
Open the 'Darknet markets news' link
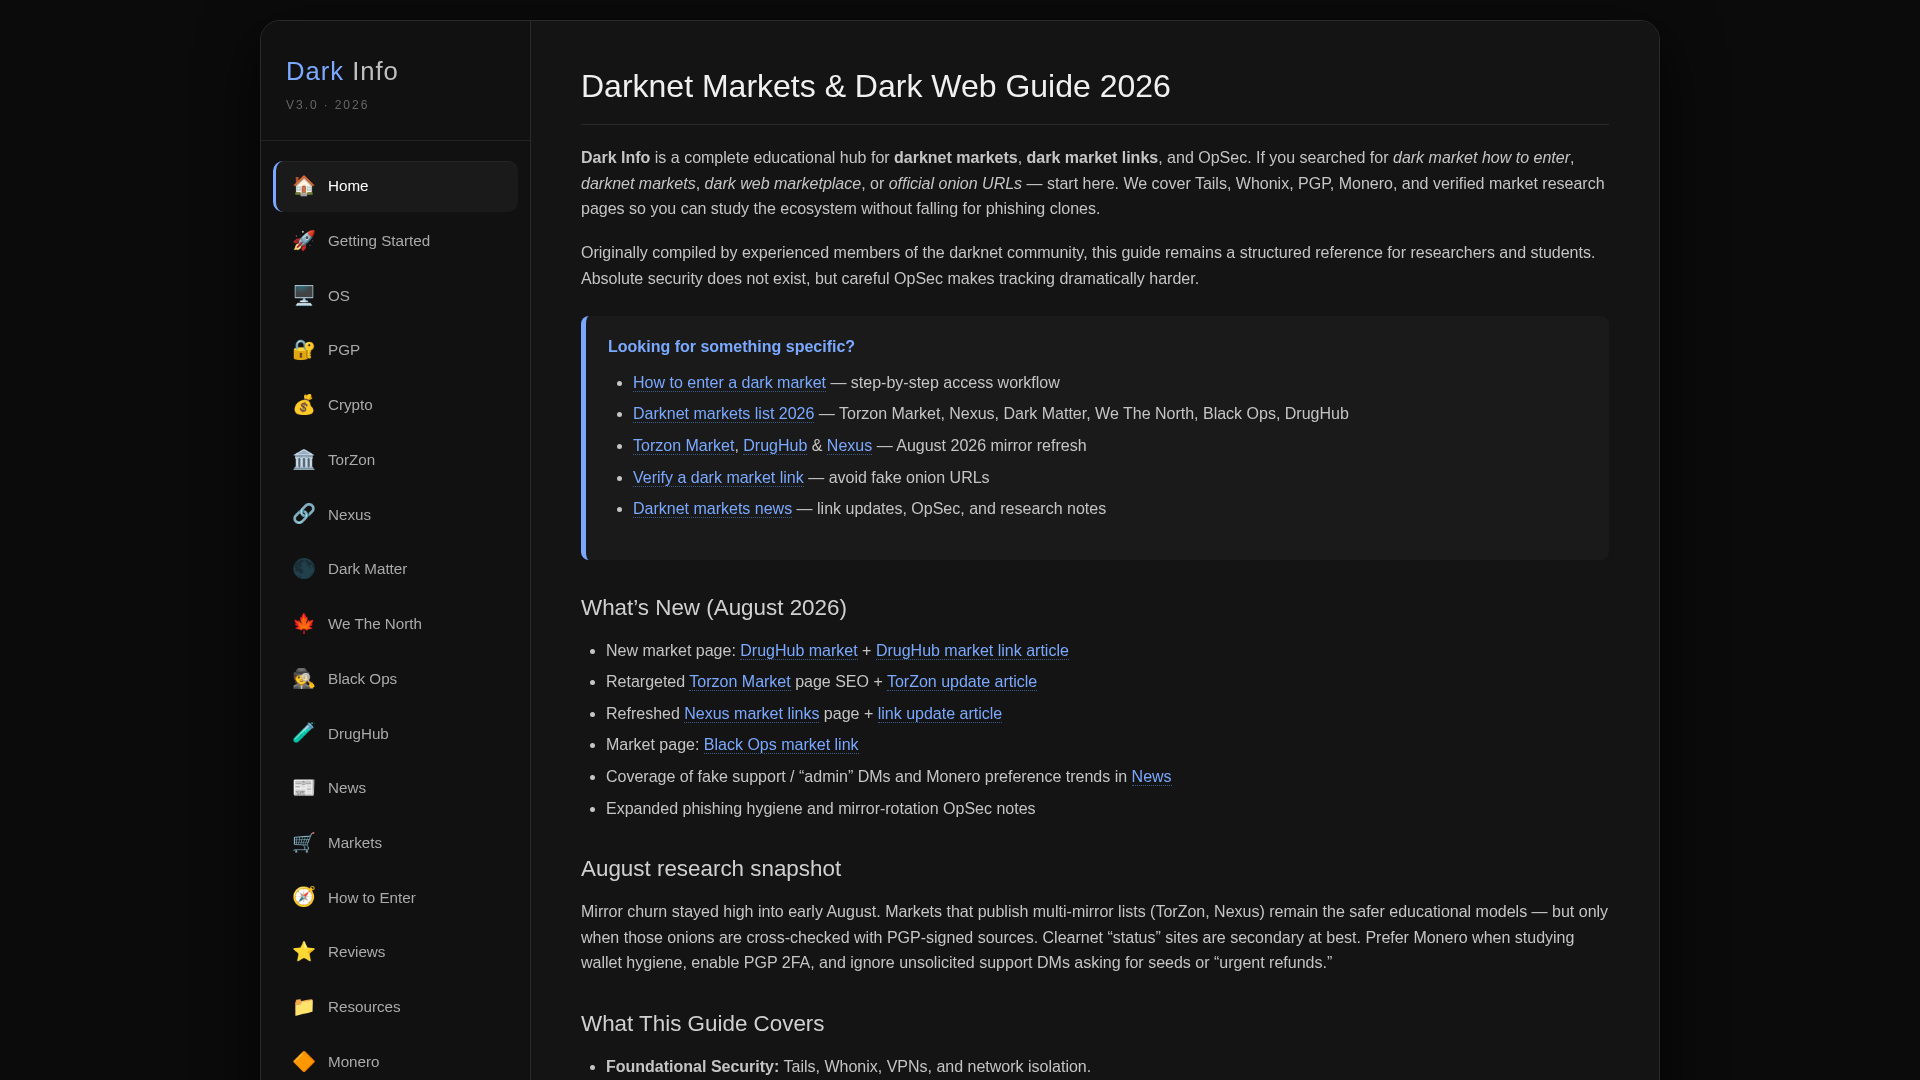tap(712, 509)
